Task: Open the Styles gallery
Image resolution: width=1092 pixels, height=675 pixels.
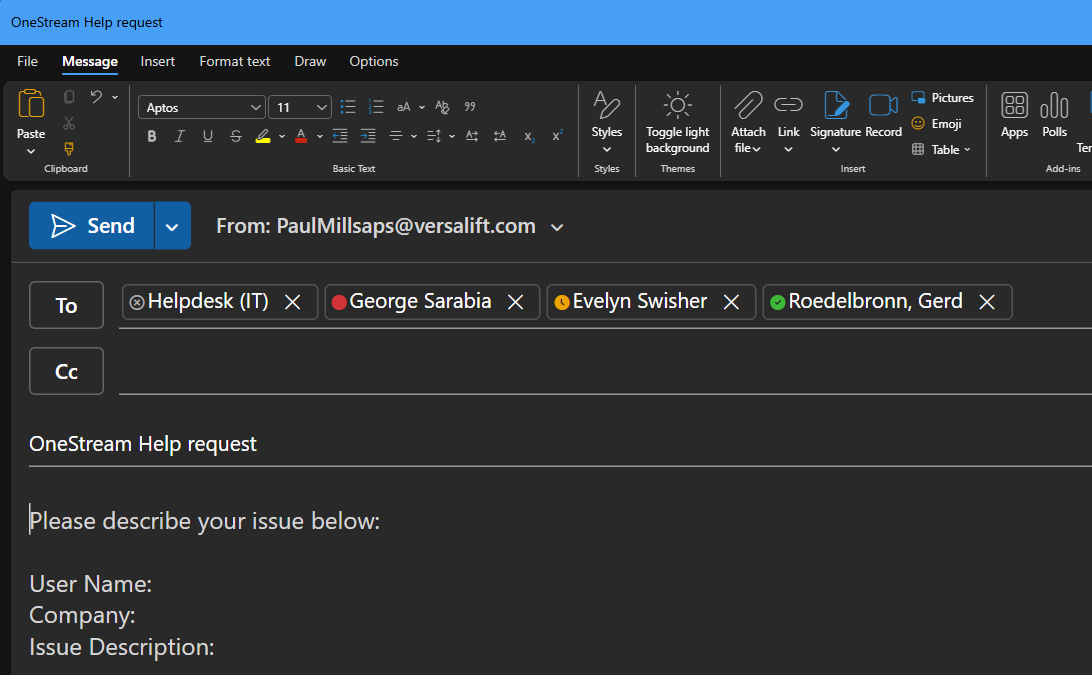Action: (x=607, y=122)
